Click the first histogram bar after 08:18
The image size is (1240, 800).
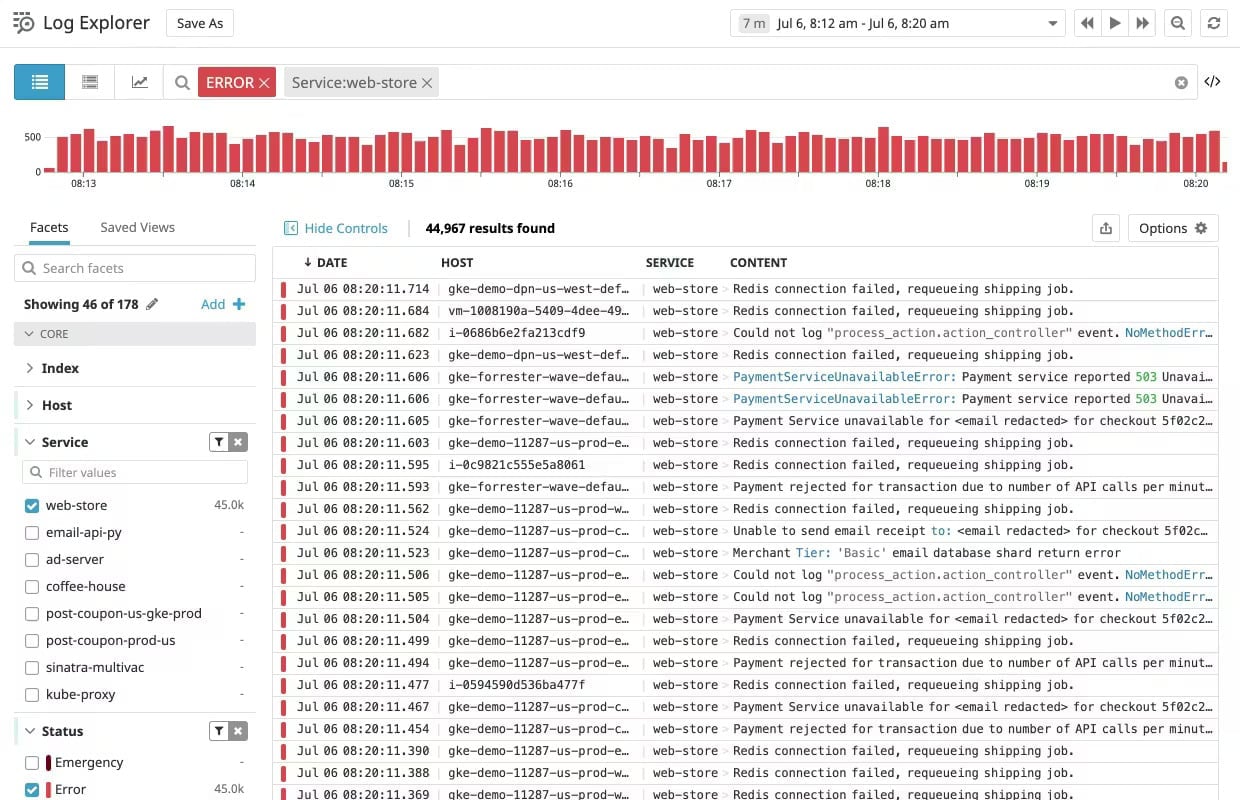click(883, 150)
